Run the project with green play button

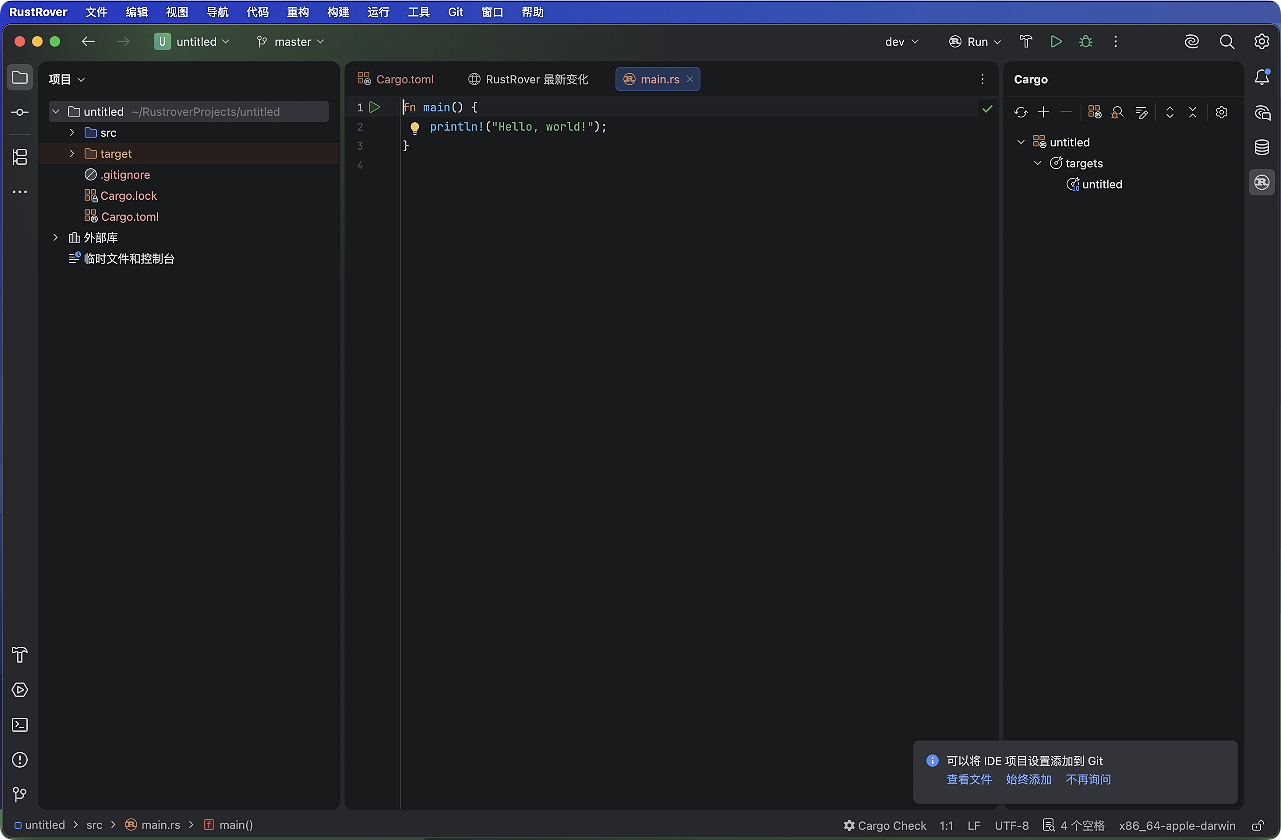pyautogui.click(x=1056, y=42)
